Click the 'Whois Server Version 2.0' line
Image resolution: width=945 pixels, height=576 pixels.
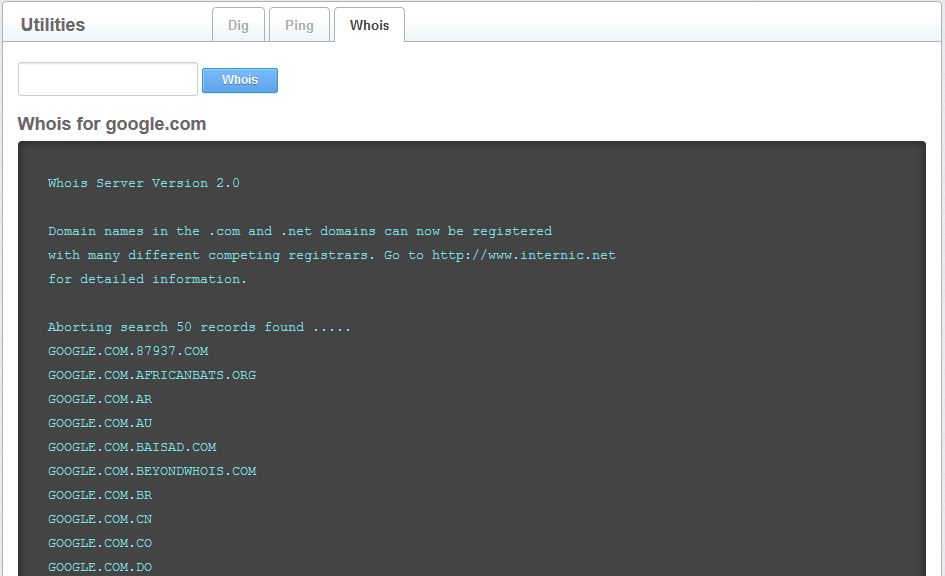[x=144, y=183]
